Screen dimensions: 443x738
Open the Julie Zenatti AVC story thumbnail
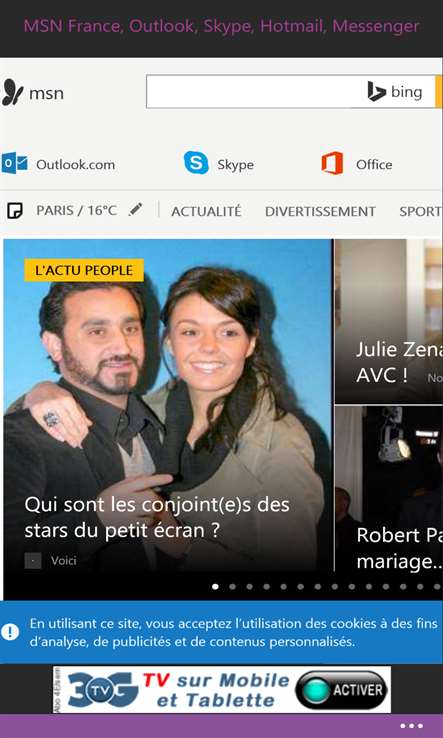tap(389, 321)
